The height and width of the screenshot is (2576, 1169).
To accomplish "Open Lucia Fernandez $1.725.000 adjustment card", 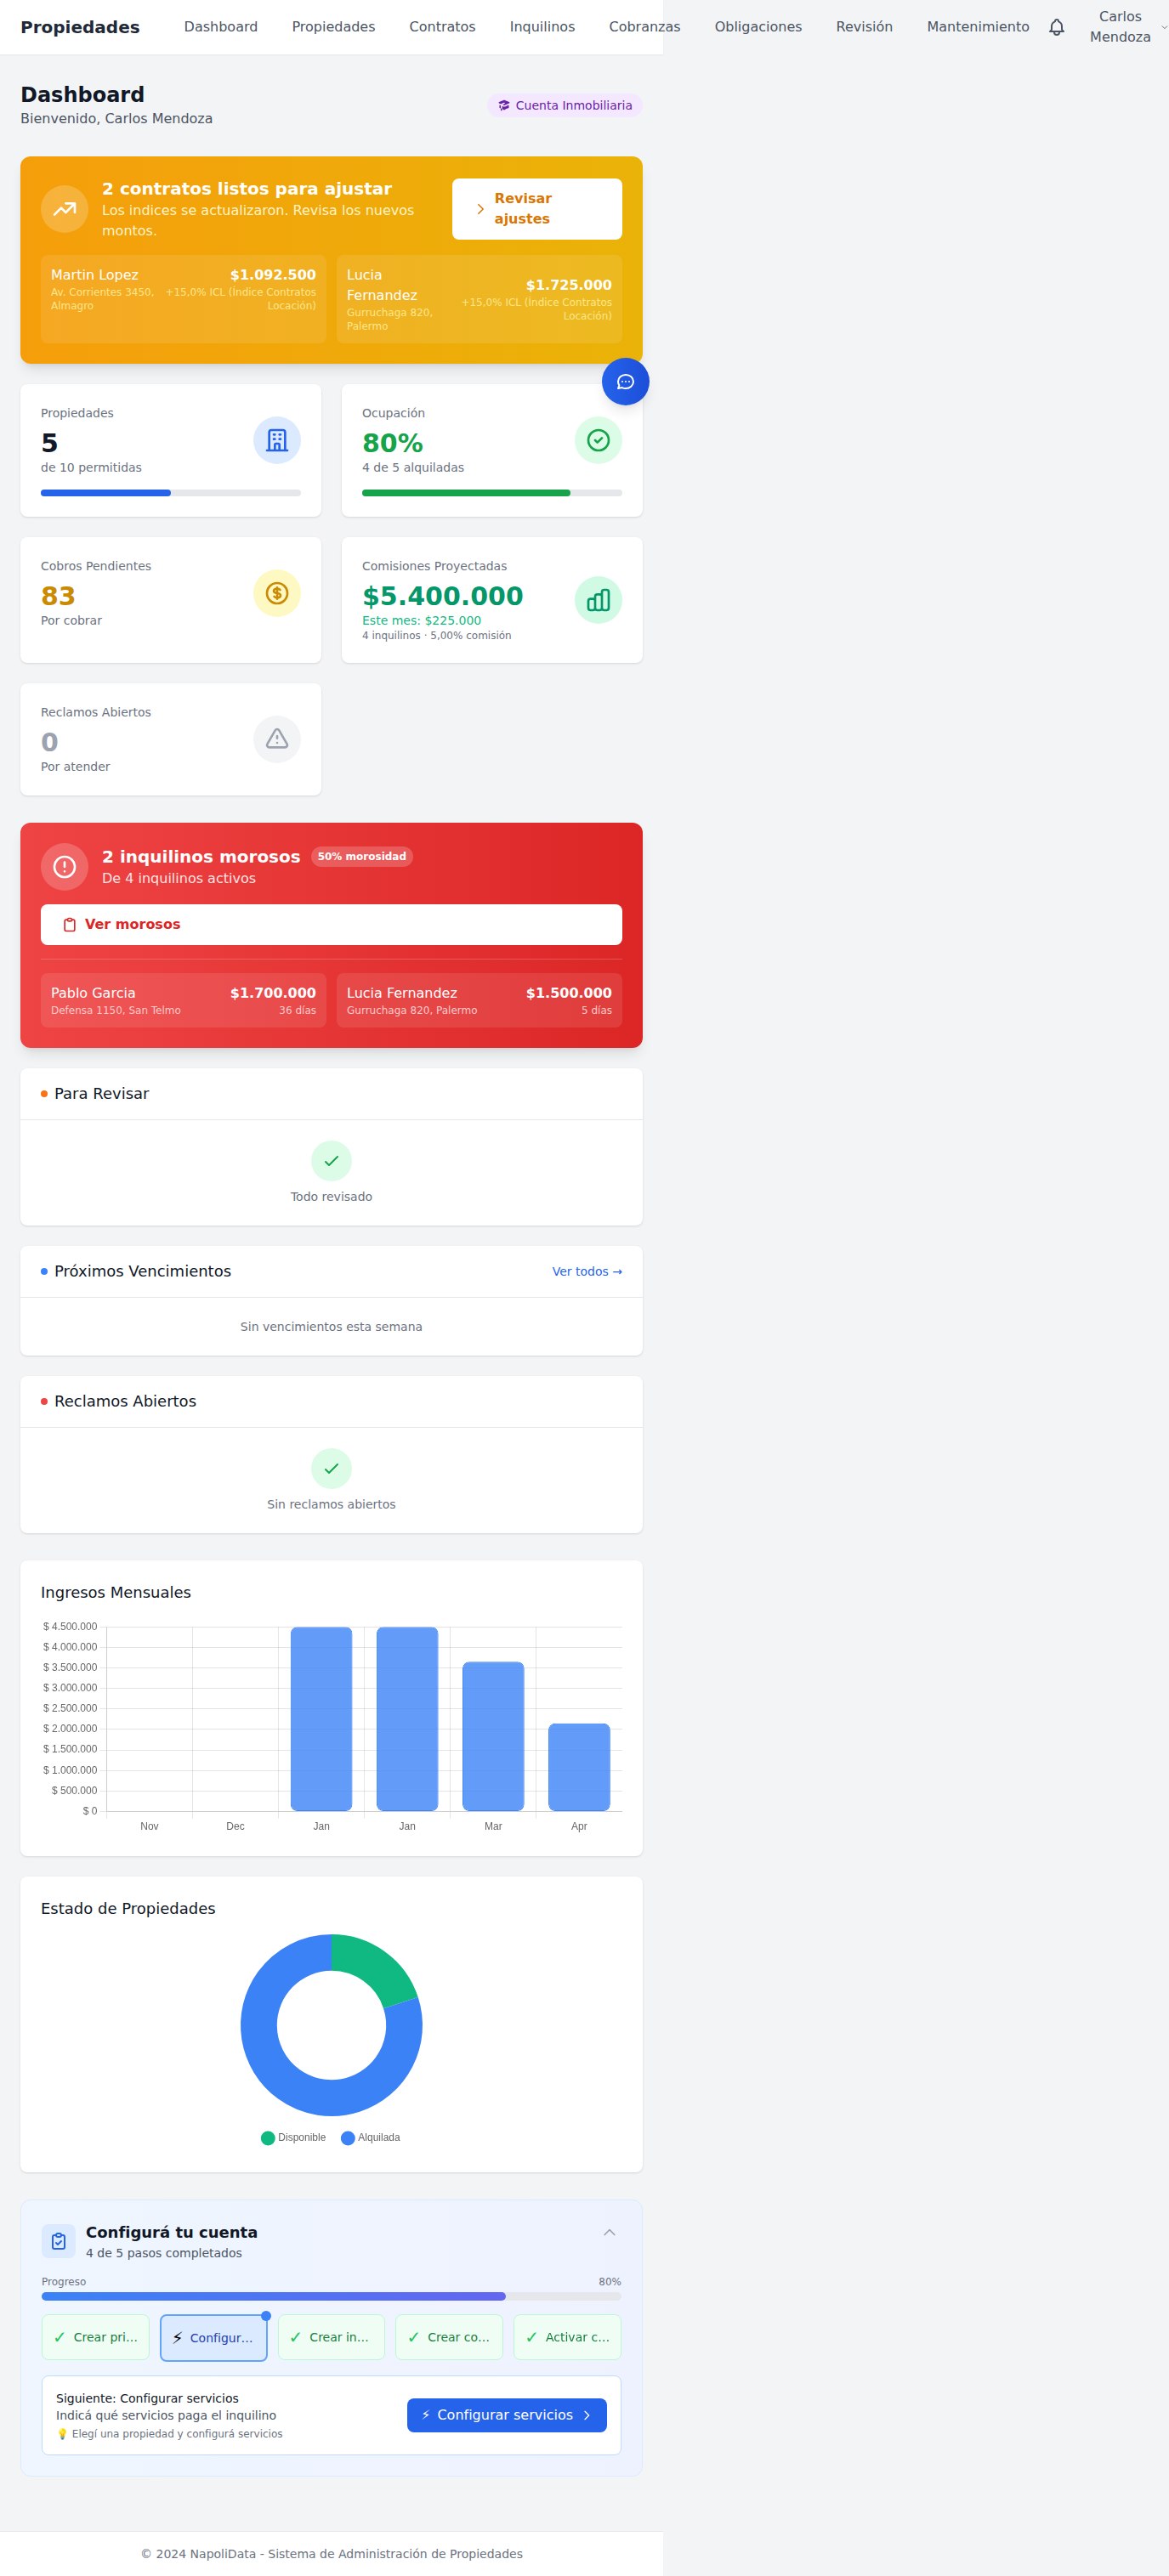I will [x=479, y=299].
